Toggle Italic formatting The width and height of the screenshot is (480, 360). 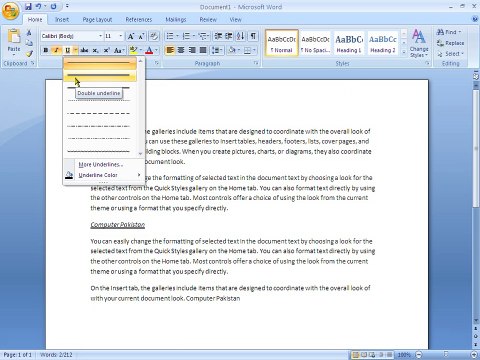[56, 50]
